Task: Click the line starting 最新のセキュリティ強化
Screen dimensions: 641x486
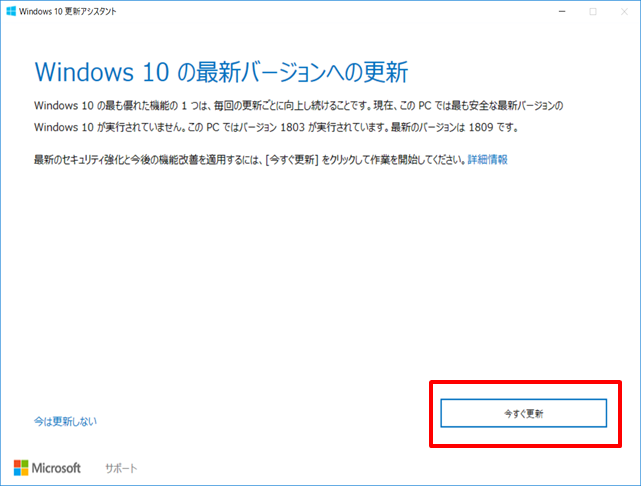Action: 251,159
